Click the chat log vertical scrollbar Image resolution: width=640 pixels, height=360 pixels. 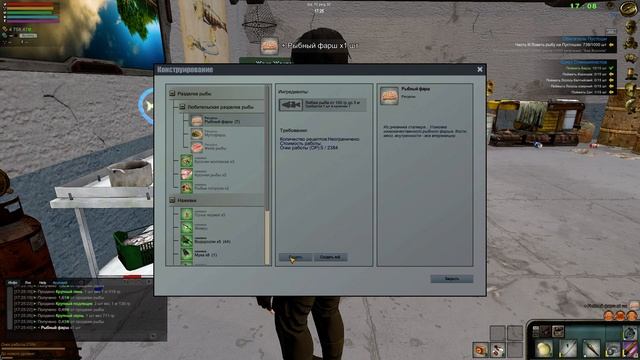(10, 308)
